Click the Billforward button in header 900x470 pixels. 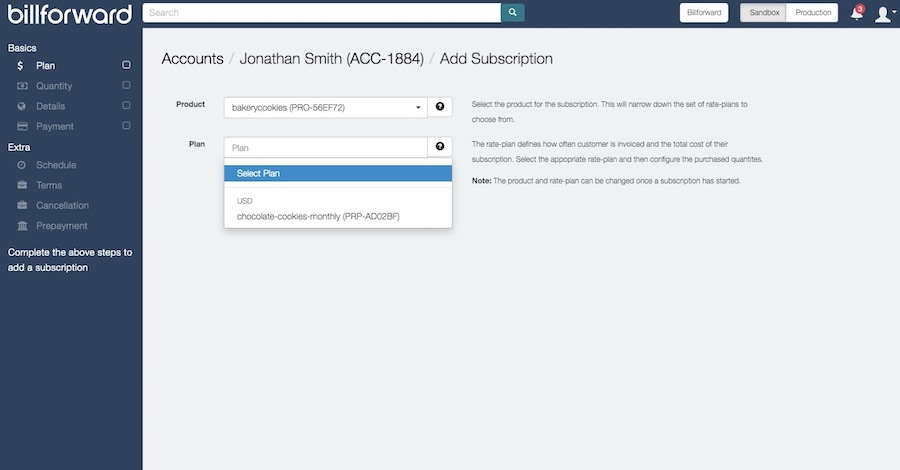704,13
